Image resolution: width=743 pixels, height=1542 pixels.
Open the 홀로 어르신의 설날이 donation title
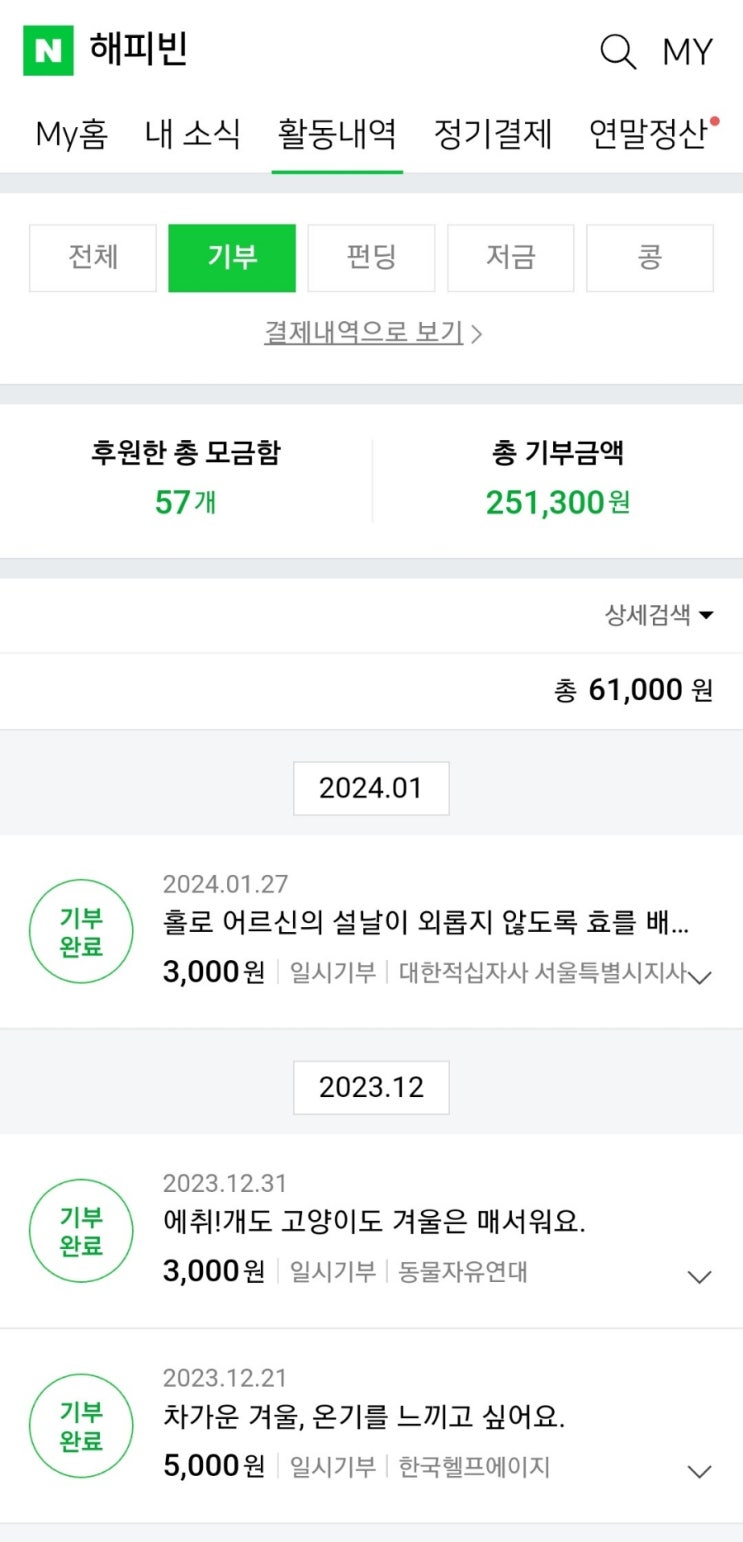click(x=425, y=923)
